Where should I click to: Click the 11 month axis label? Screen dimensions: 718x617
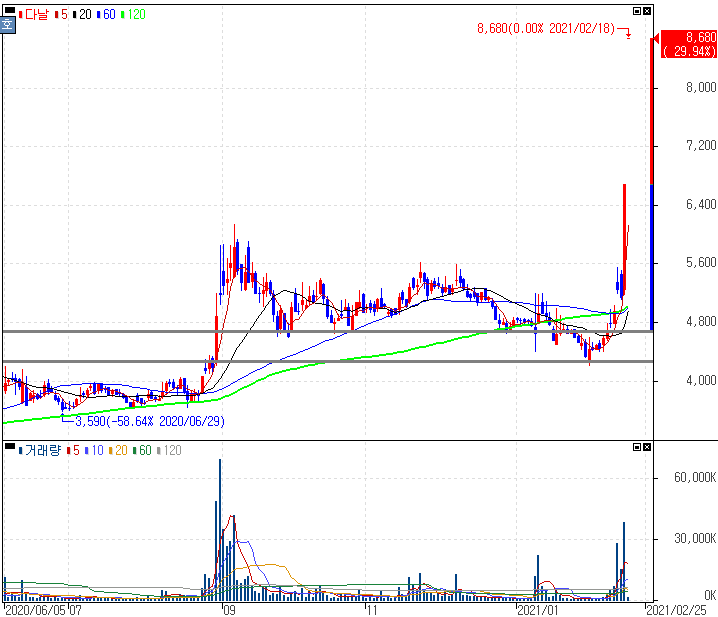click(371, 610)
